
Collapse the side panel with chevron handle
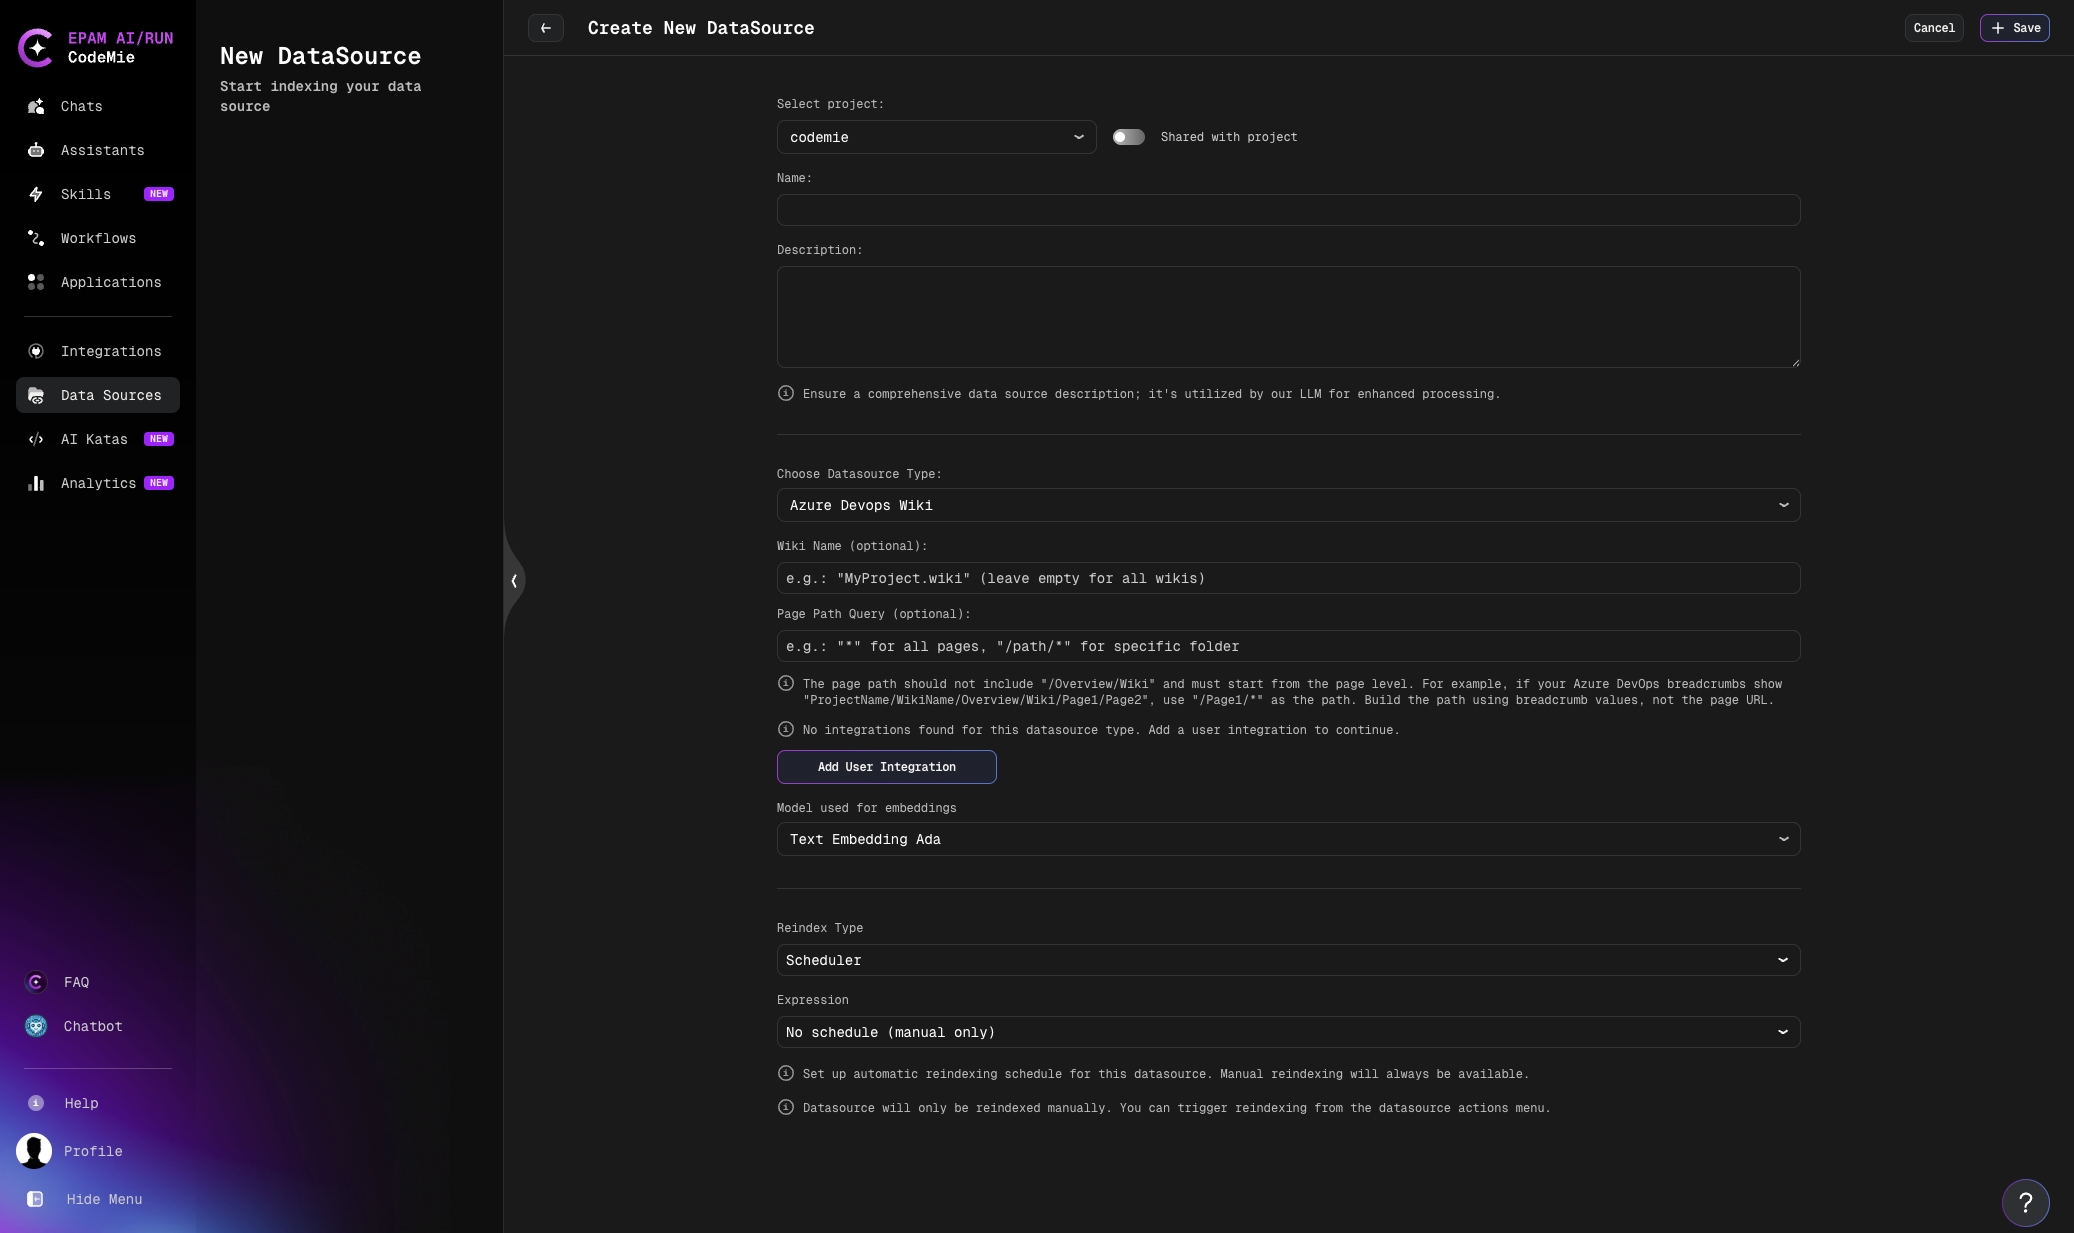(x=514, y=580)
